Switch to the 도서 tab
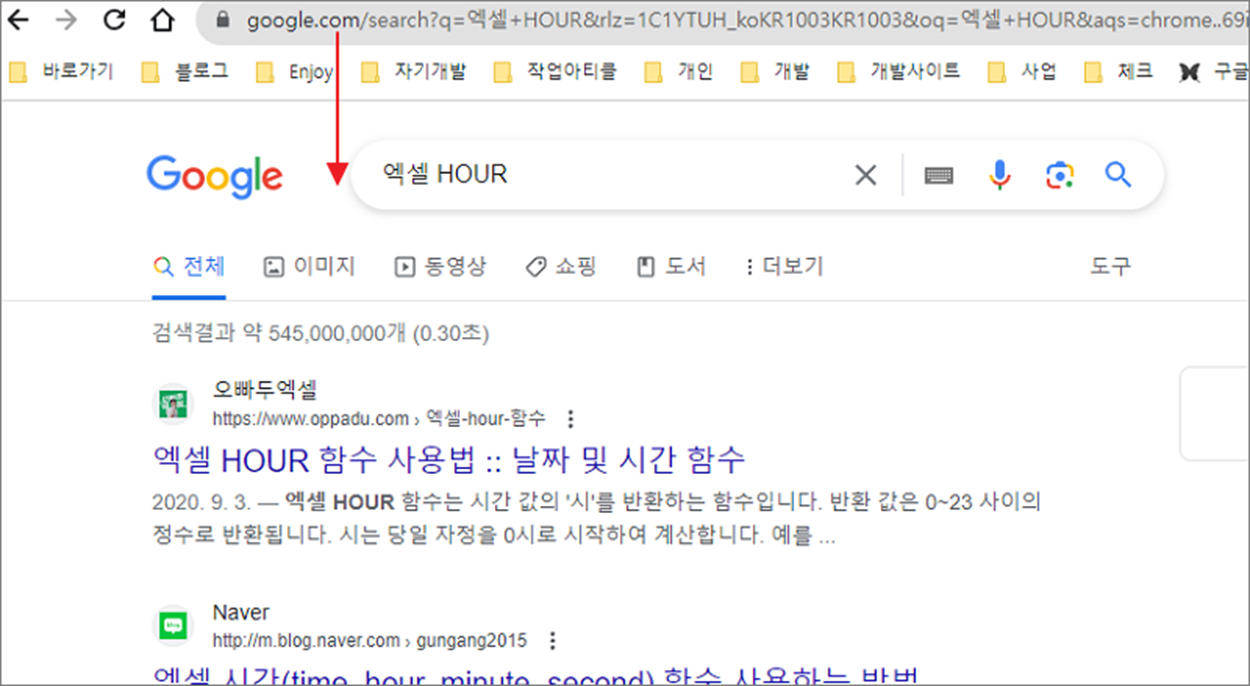Screen dimensions: 1250x686 click(x=672, y=267)
